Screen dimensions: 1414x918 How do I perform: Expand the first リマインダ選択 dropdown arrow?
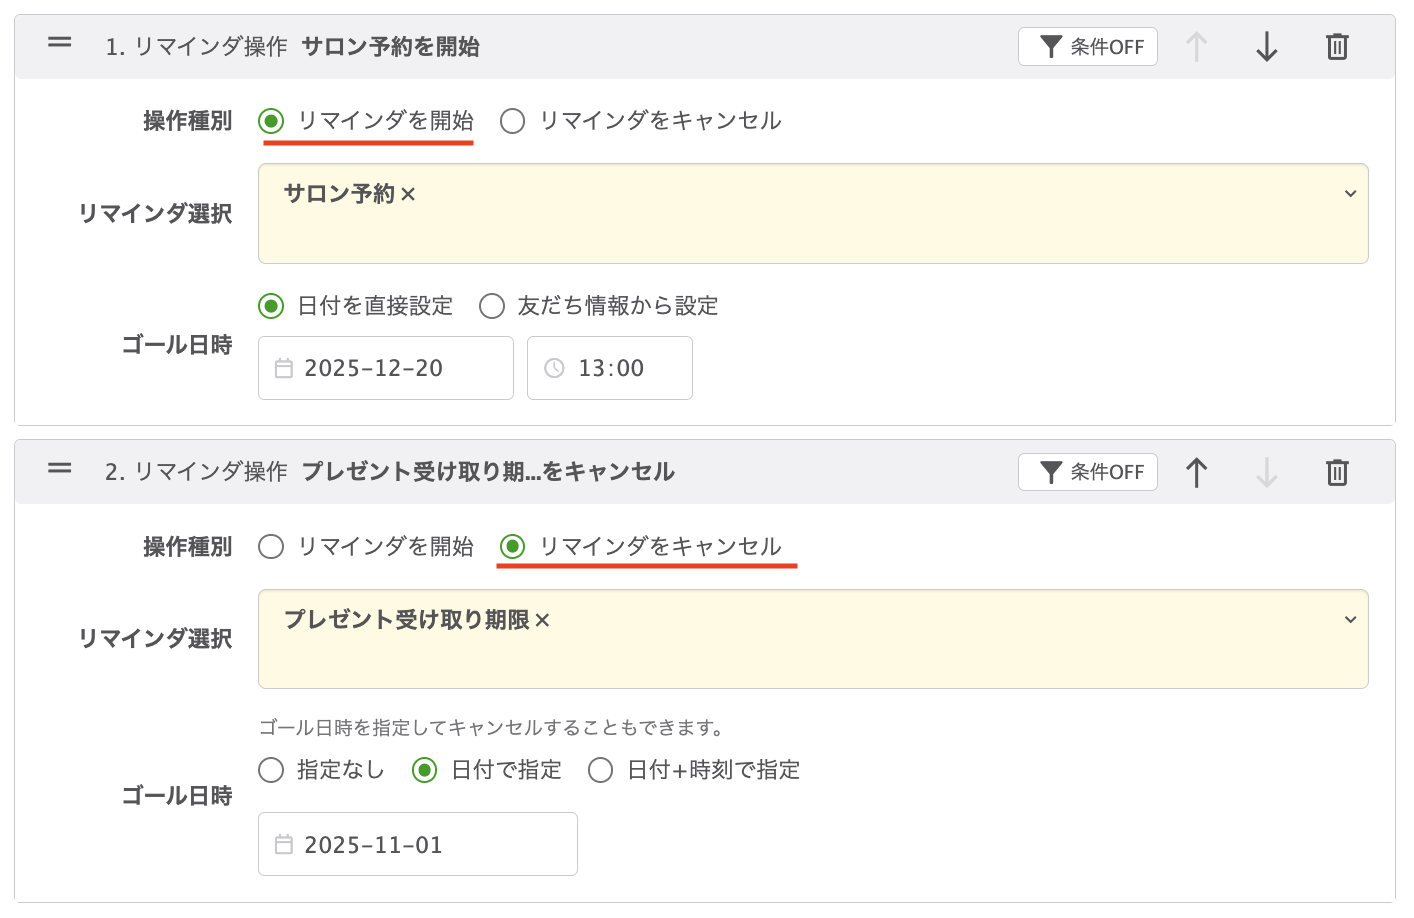tap(1350, 194)
